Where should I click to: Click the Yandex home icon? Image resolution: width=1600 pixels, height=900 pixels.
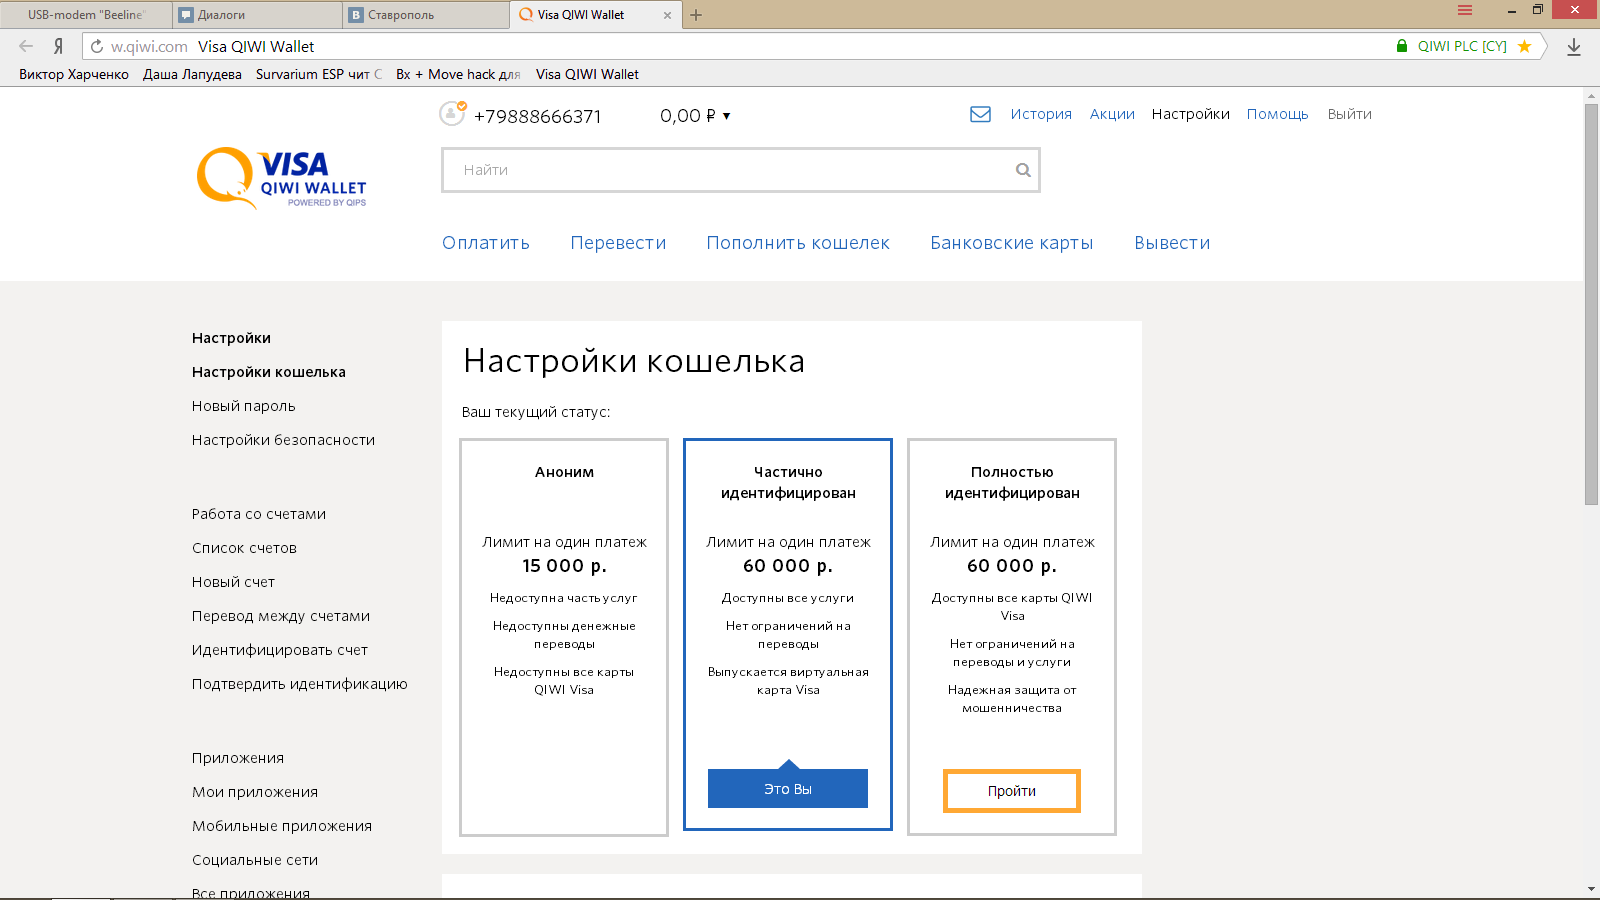coord(58,46)
